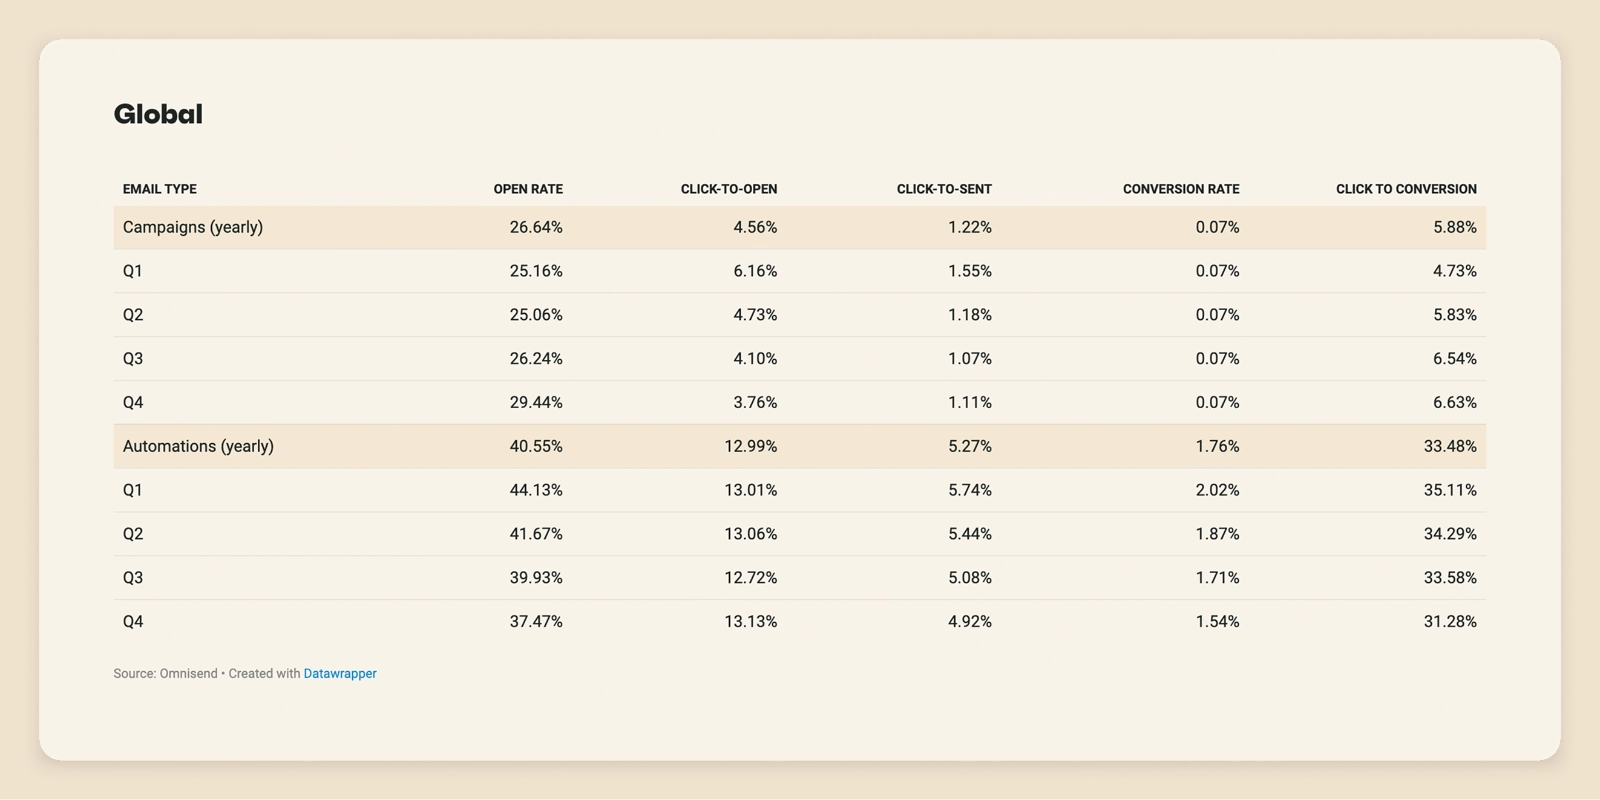Viewport: 1600px width, 800px height.
Task: Select the 1.07% click-to-sent cell
Action: click(970, 359)
